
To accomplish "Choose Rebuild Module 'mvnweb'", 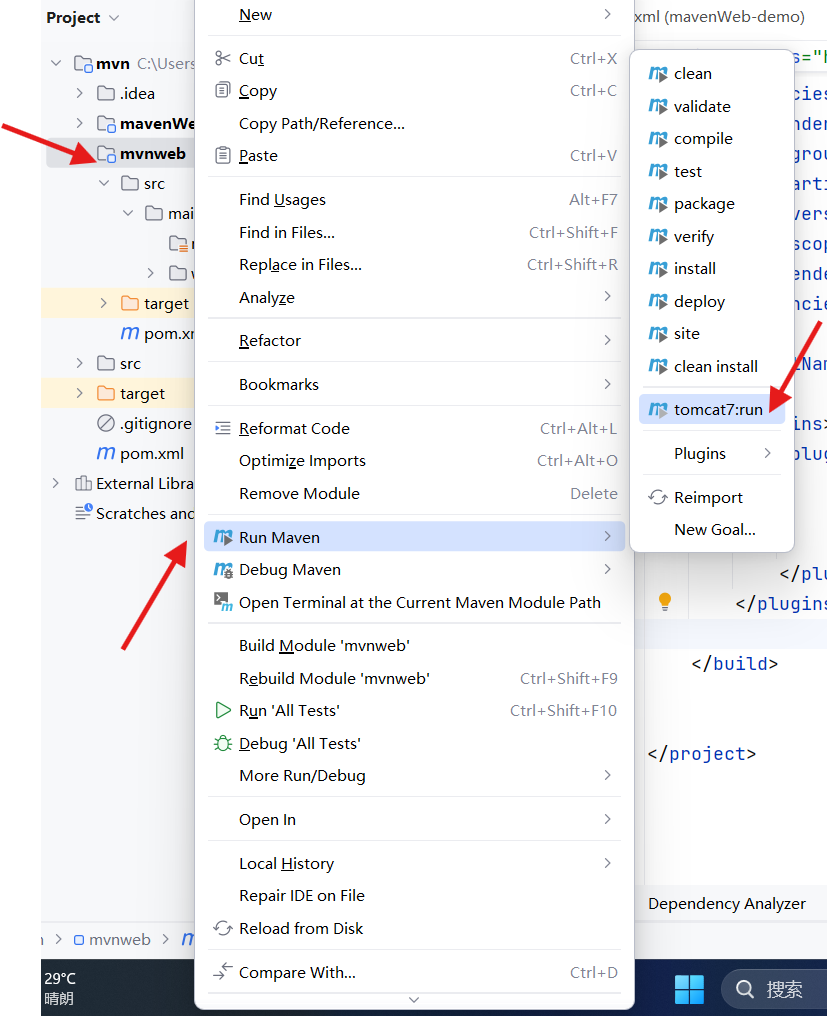I will [x=414, y=678].
